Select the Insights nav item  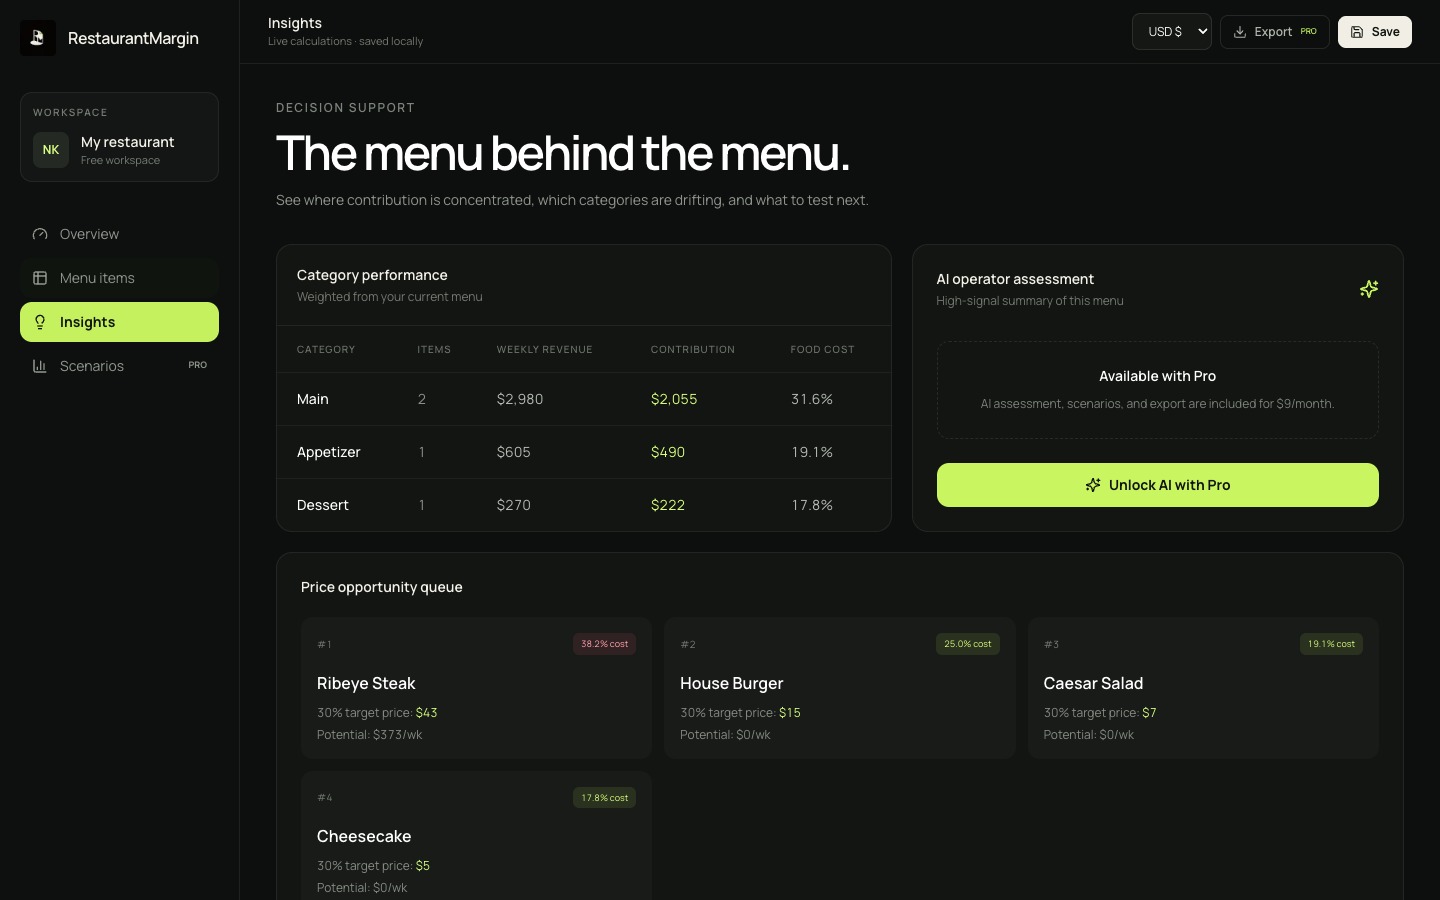(119, 322)
